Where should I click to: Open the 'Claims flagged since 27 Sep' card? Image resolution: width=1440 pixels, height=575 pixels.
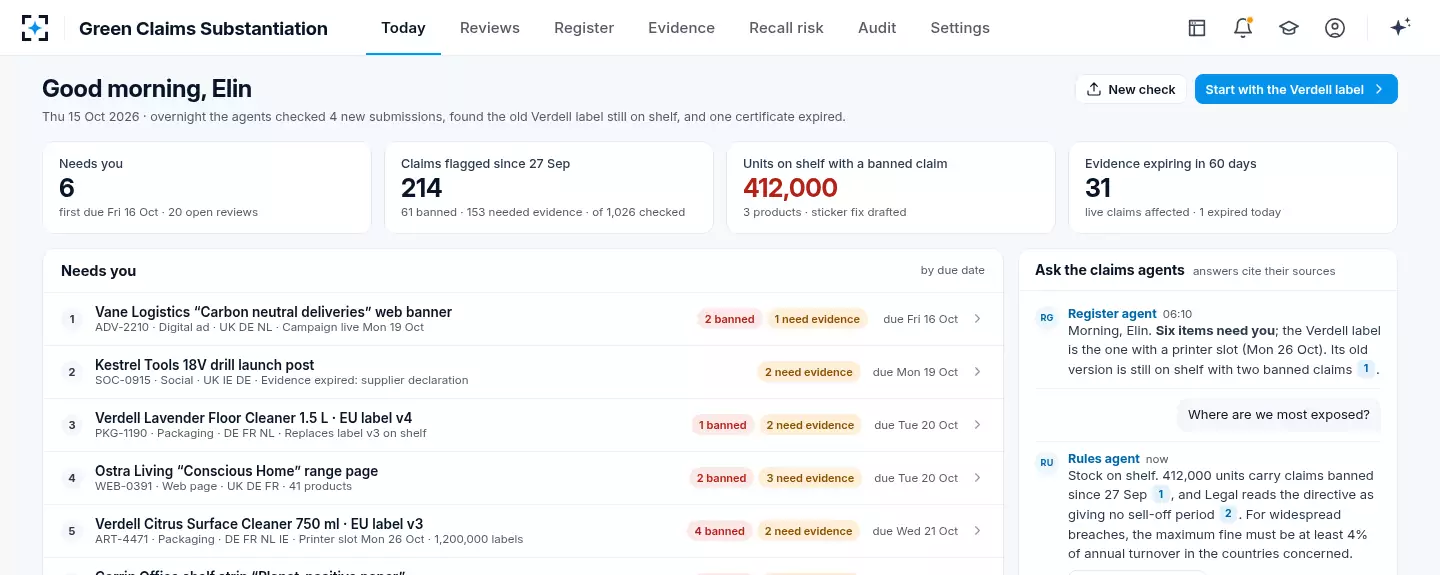[x=549, y=188]
